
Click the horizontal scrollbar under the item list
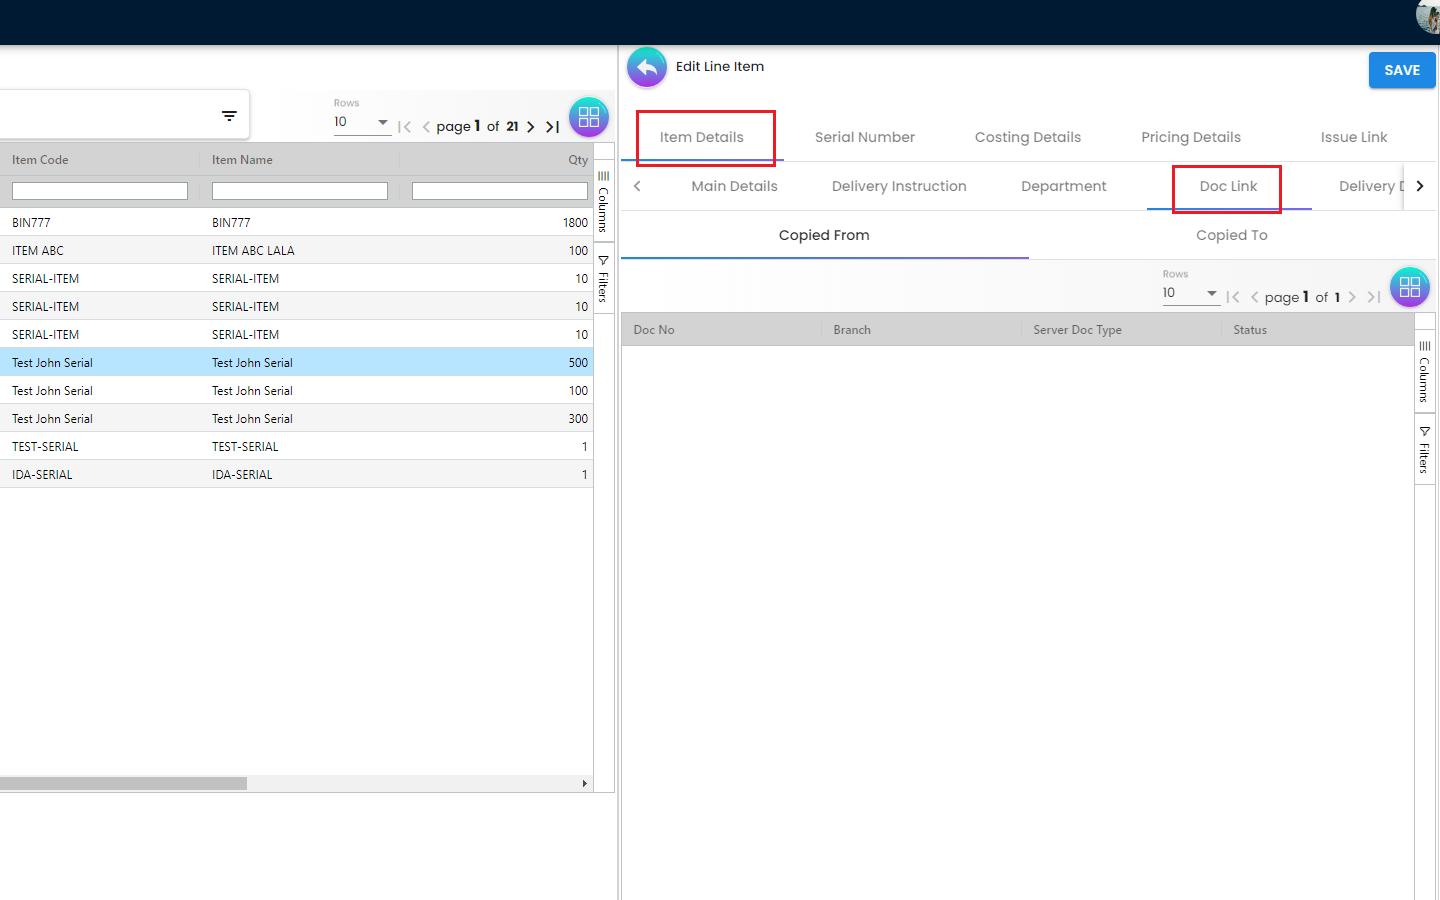click(123, 784)
